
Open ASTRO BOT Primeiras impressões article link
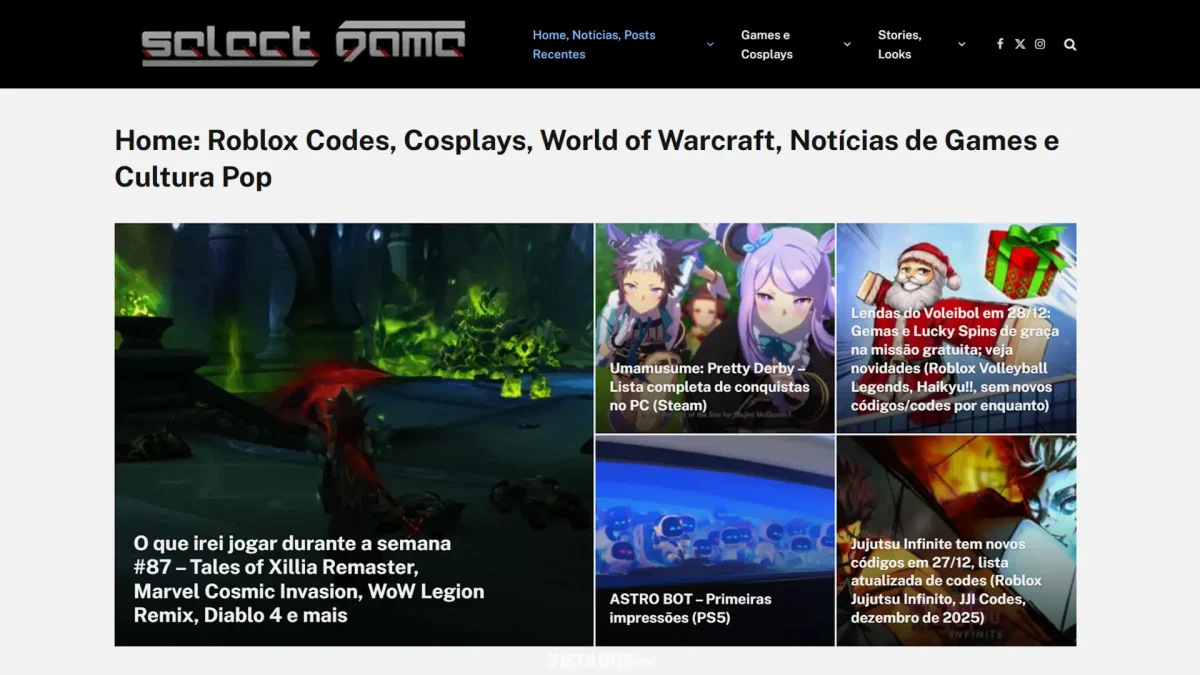[690, 608]
